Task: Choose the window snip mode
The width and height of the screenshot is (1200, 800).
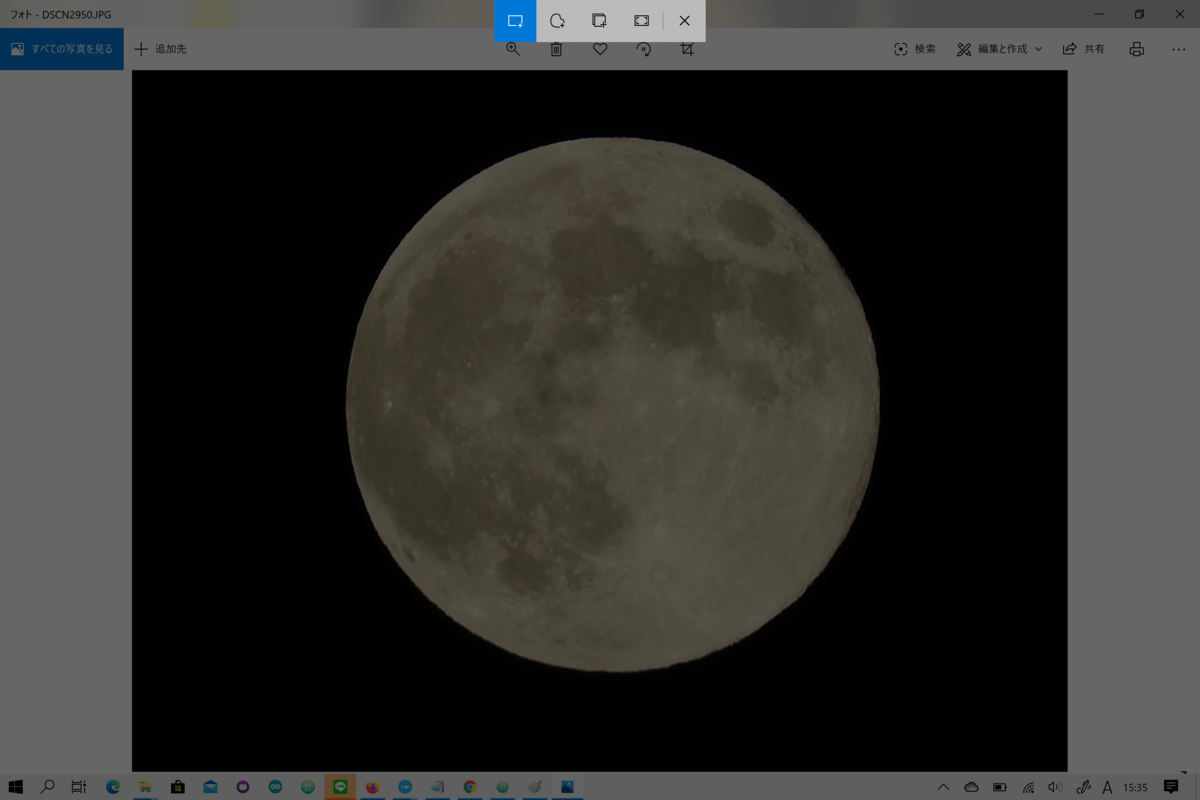Action: [599, 20]
